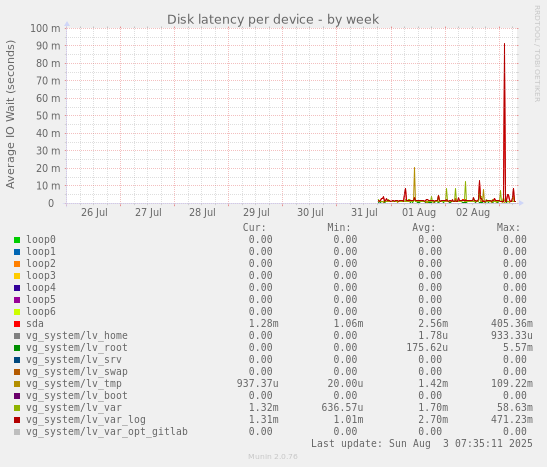Click the lv_tmp olive-gold color swatch
Viewport: 547px width, 467px height.
[x=17, y=384]
